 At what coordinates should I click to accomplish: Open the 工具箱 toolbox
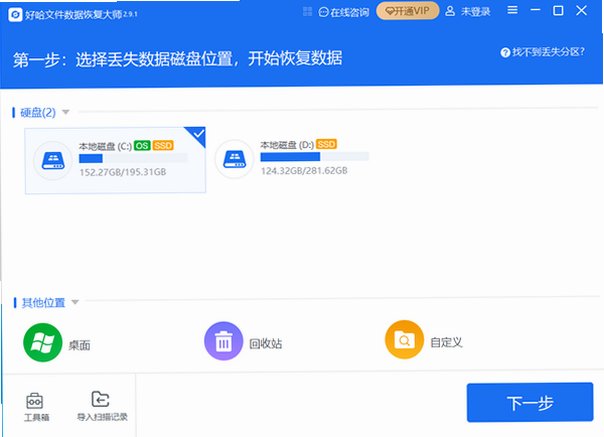[36, 407]
